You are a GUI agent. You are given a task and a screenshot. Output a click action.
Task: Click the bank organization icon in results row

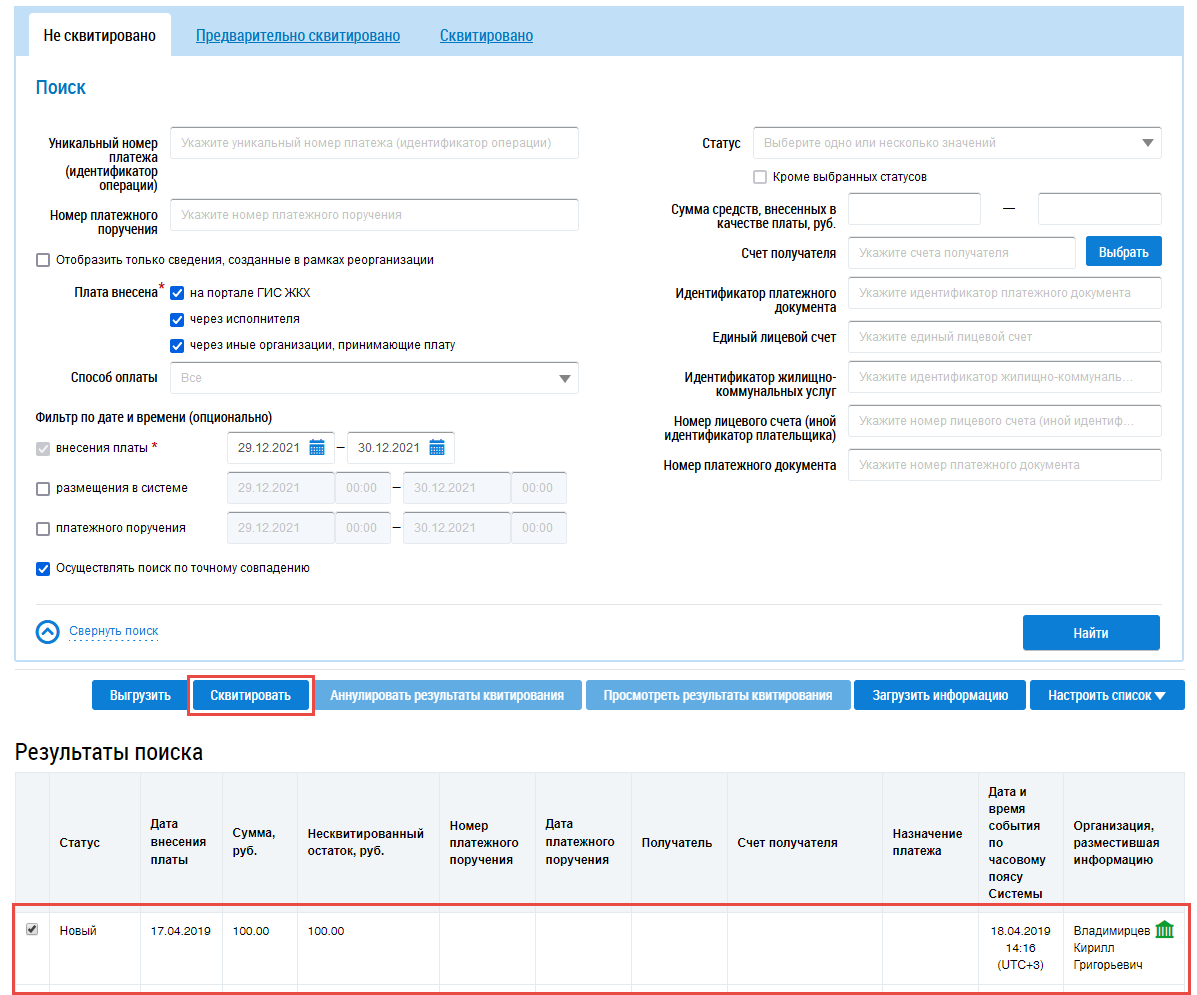1164,930
